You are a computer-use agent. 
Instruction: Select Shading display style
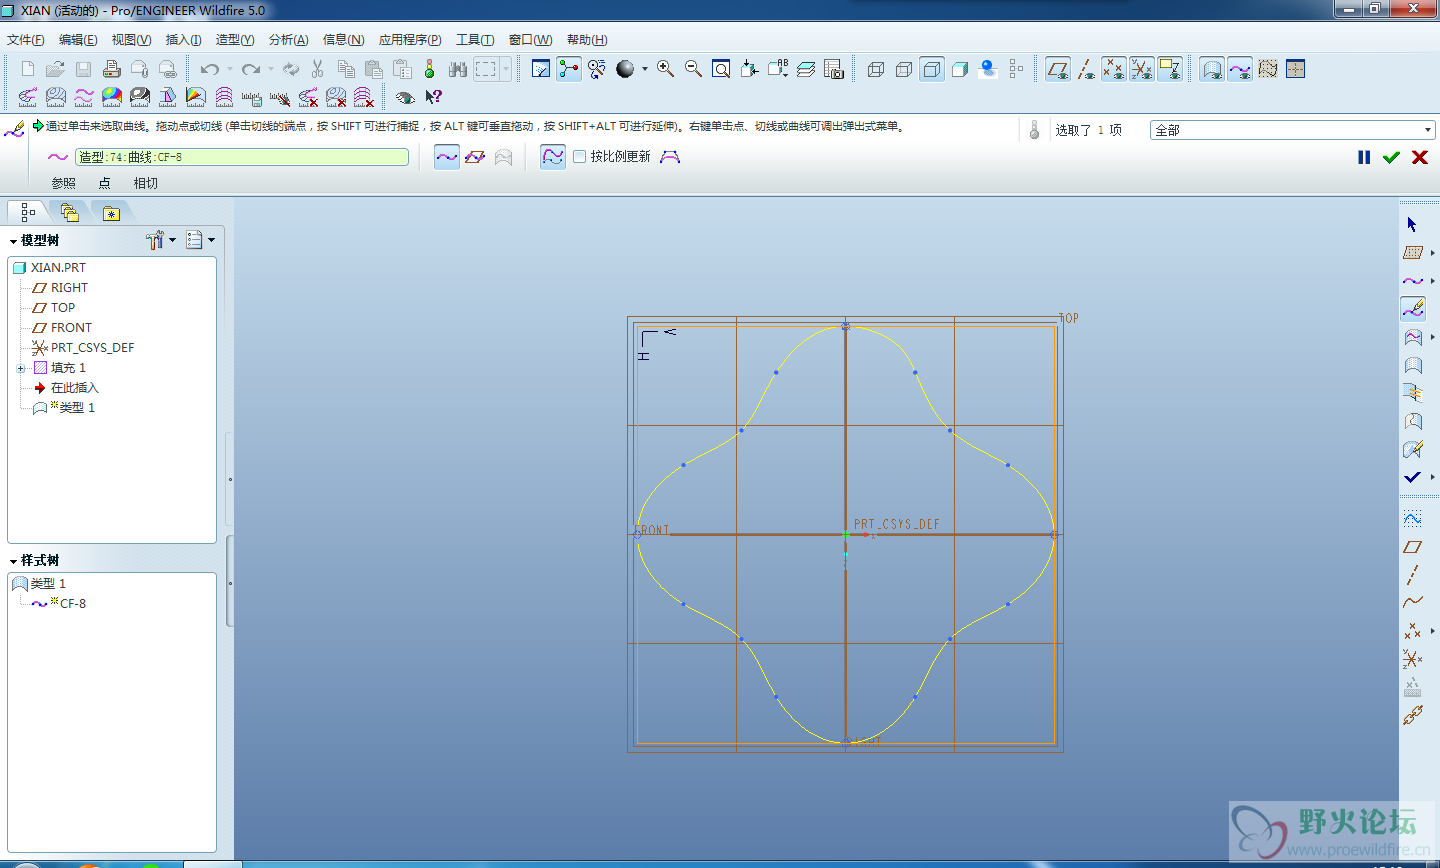point(960,69)
